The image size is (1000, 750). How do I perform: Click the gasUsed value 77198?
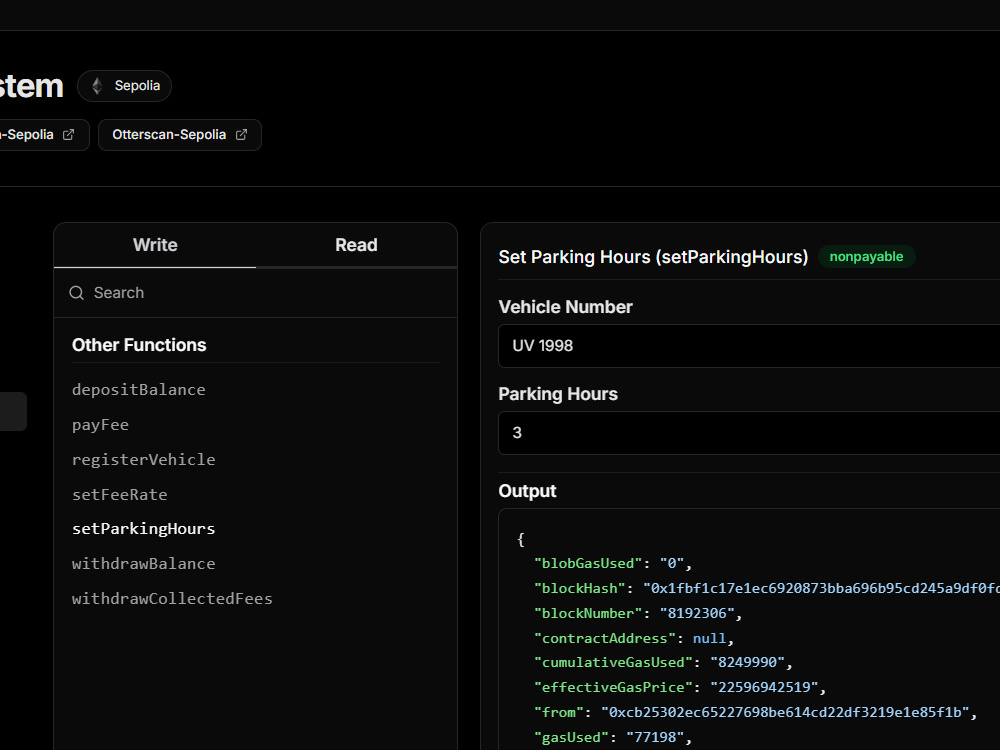[x=655, y=737]
